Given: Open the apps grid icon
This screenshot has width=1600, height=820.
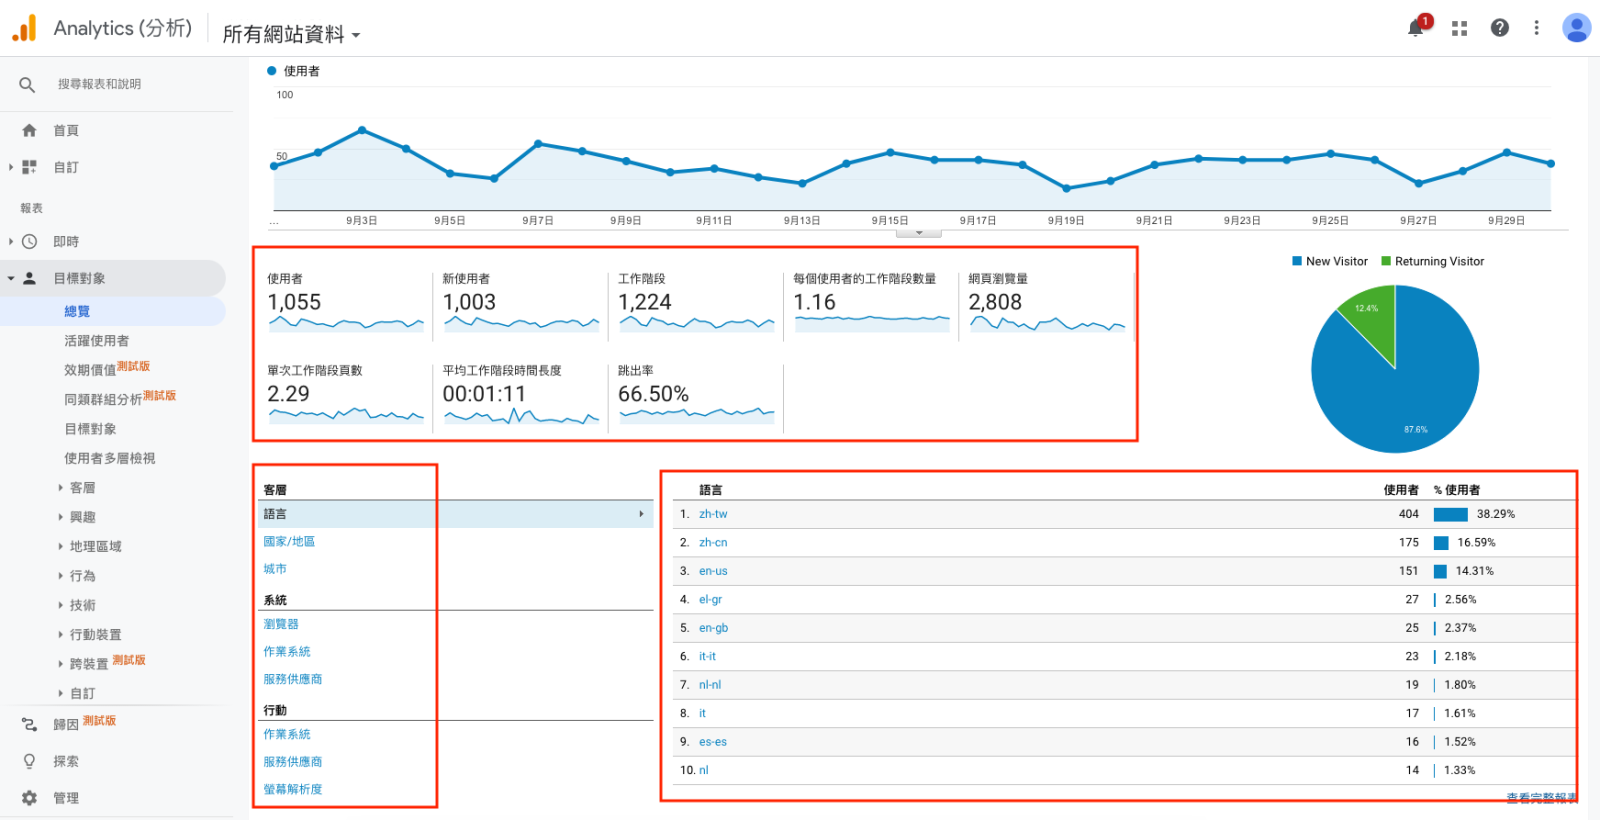Looking at the screenshot, I should (1459, 28).
